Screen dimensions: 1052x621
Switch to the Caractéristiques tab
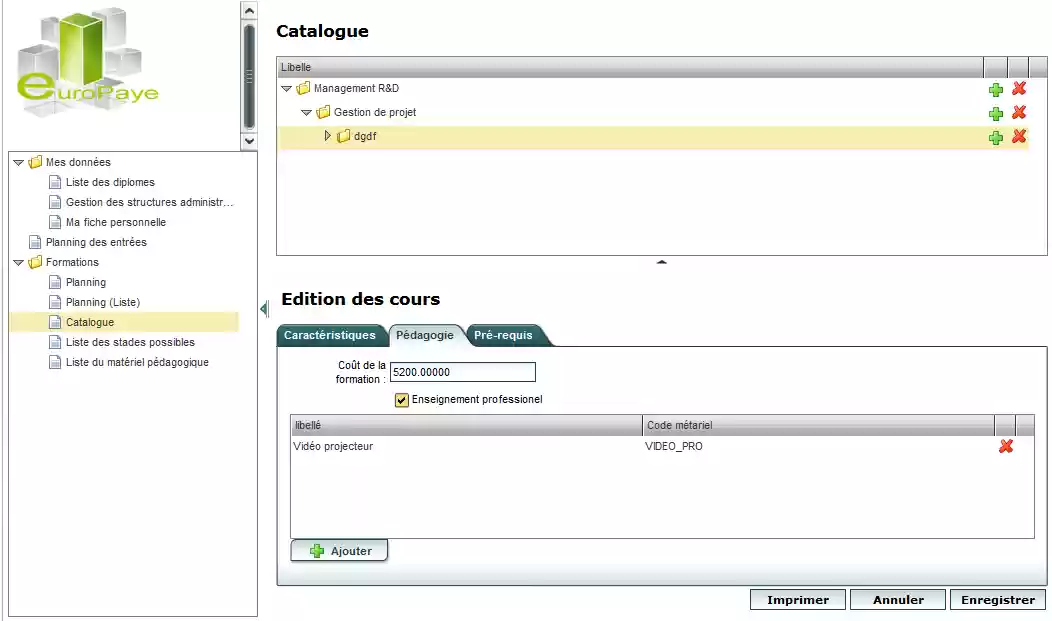coord(332,335)
